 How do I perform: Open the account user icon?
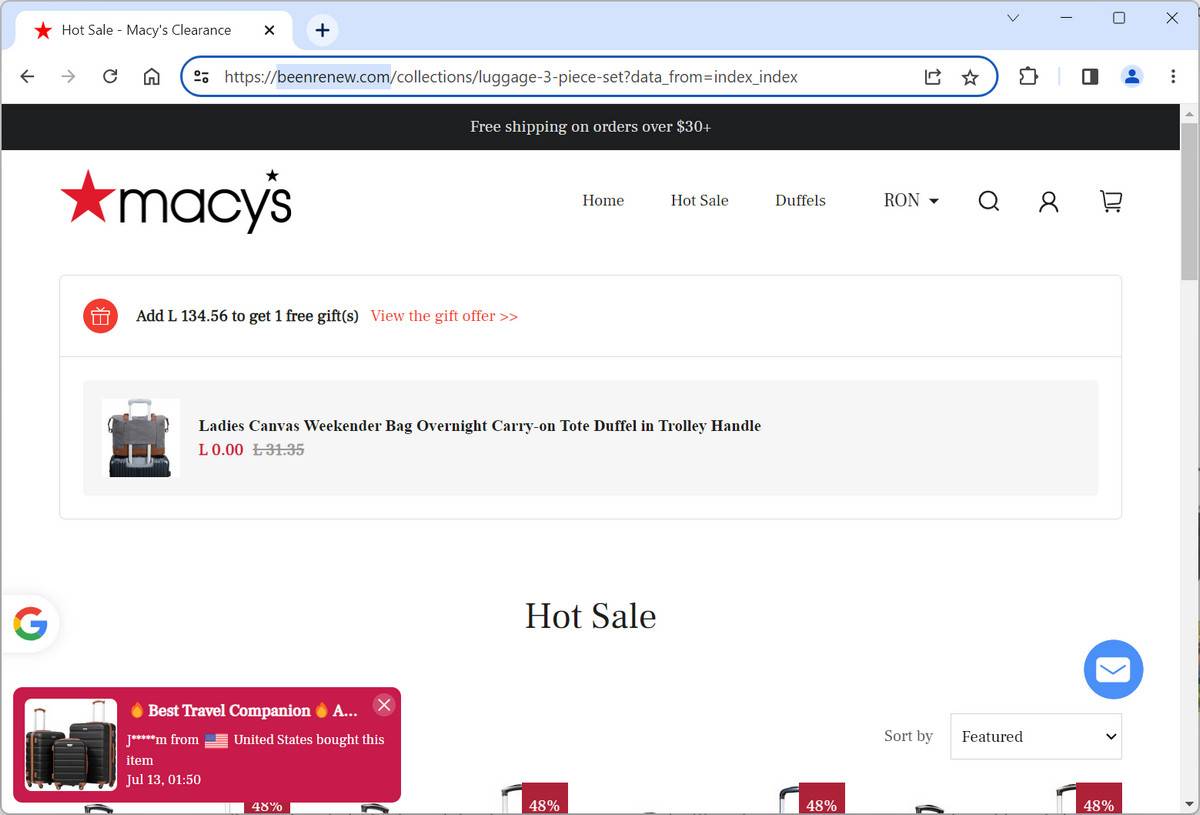pyautogui.click(x=1048, y=201)
